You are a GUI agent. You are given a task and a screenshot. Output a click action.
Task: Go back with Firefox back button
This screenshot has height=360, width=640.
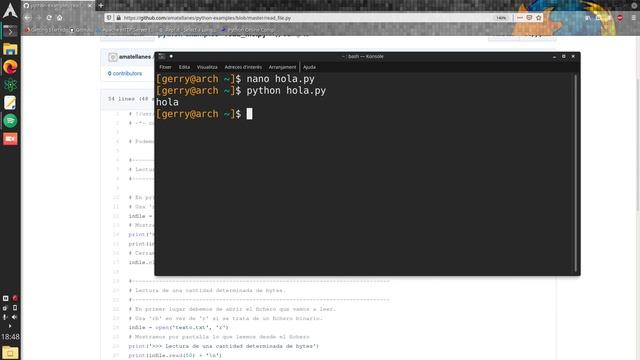(x=27, y=18)
